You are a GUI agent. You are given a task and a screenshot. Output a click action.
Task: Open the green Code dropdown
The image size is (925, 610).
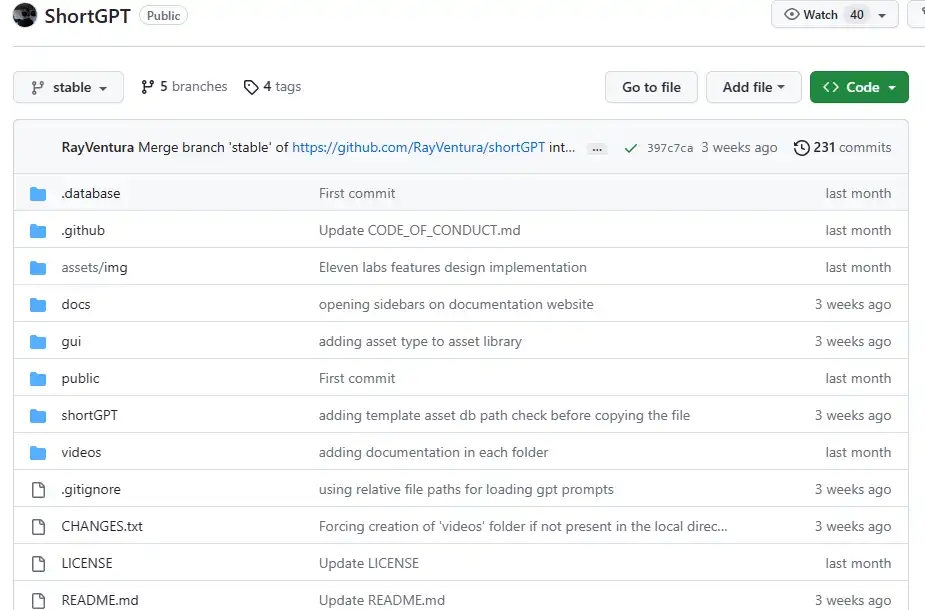point(859,87)
